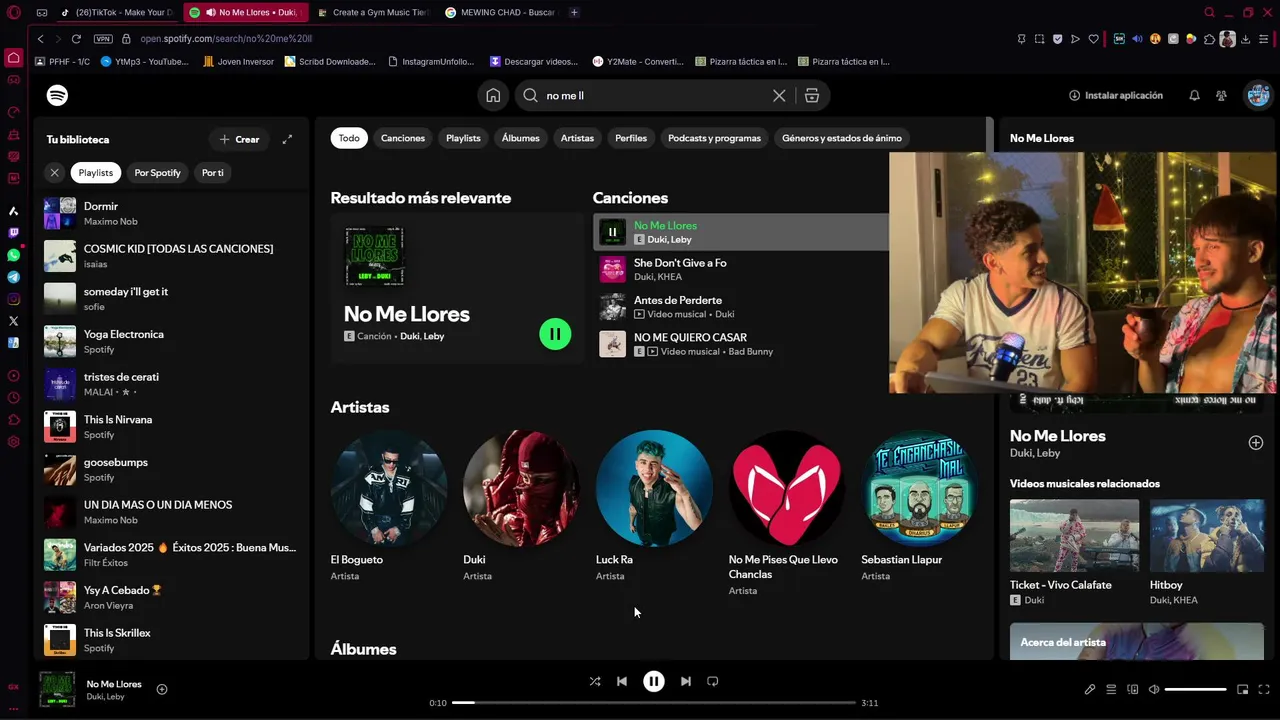Go to Spotify home icon
The width and height of the screenshot is (1280, 720).
point(493,95)
